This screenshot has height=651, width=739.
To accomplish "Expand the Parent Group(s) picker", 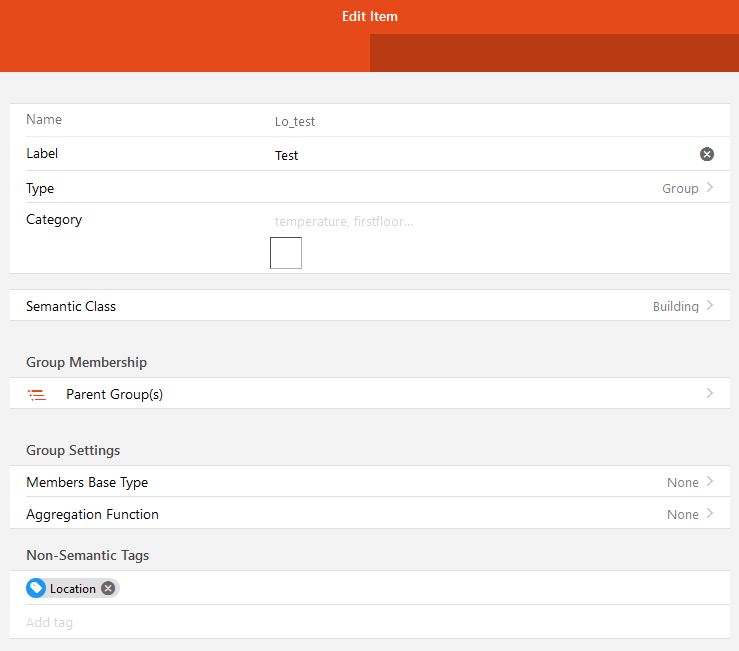I will (x=370, y=394).
